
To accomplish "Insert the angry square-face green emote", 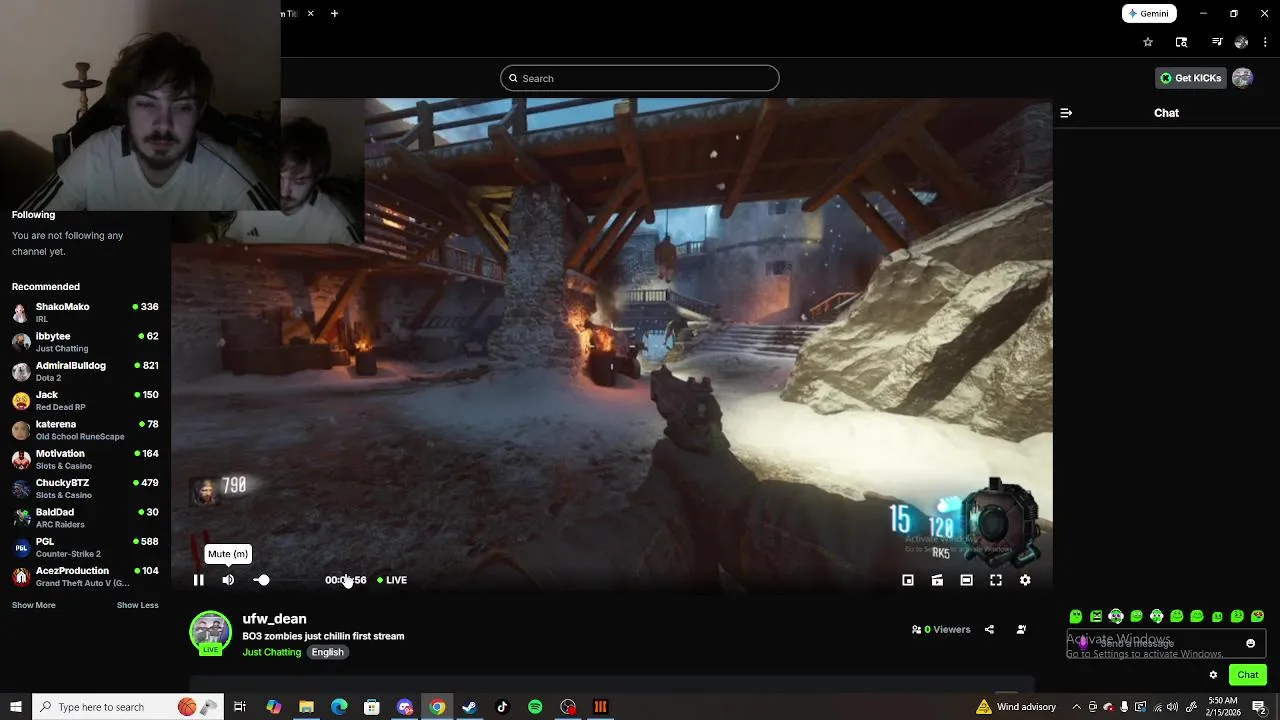I will 1096,616.
